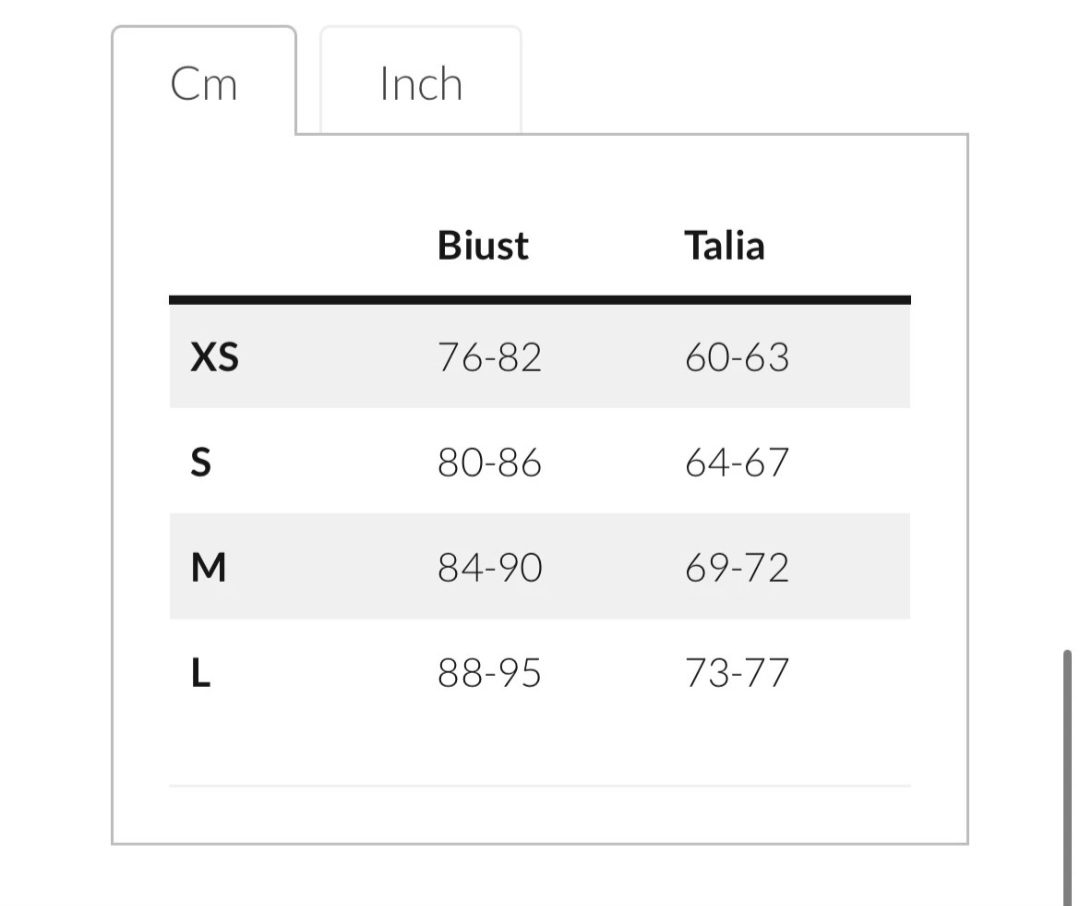Viewport: 1080px width, 906px height.
Task: Select the S size label
Action: pos(201,463)
